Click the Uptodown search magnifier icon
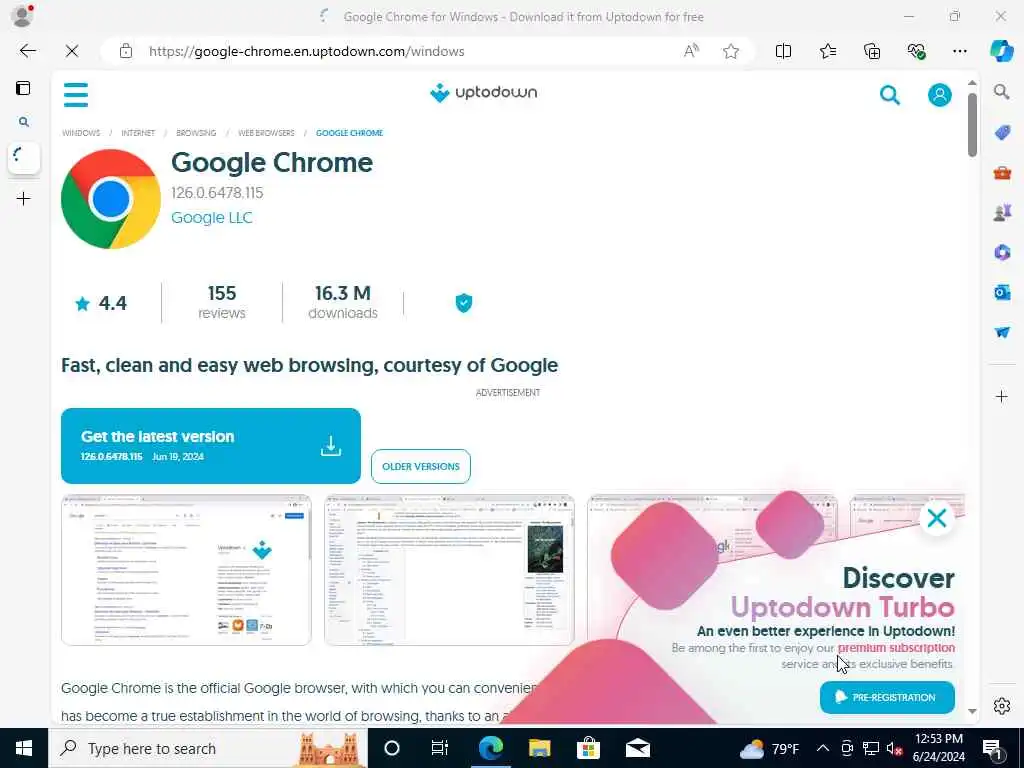 coord(889,95)
